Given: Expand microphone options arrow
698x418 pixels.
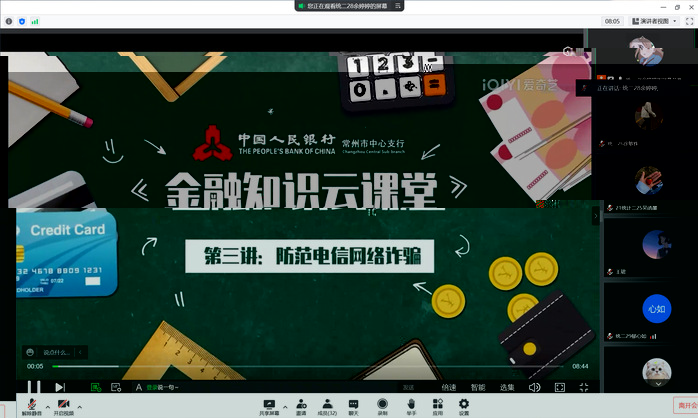Looking at the screenshot, I should coord(48,407).
